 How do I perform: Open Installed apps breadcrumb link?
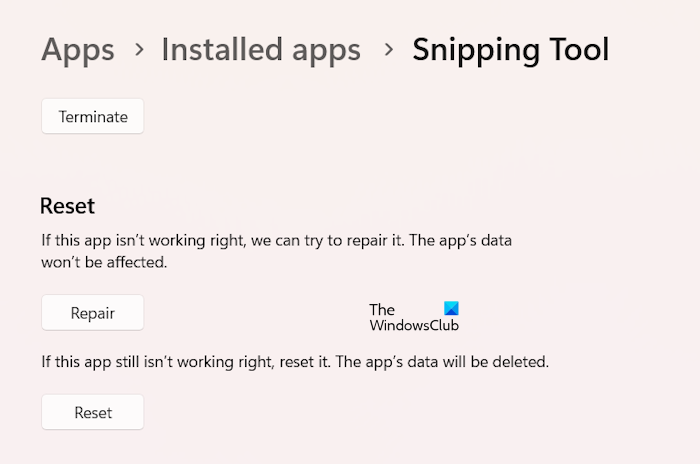tap(261, 49)
